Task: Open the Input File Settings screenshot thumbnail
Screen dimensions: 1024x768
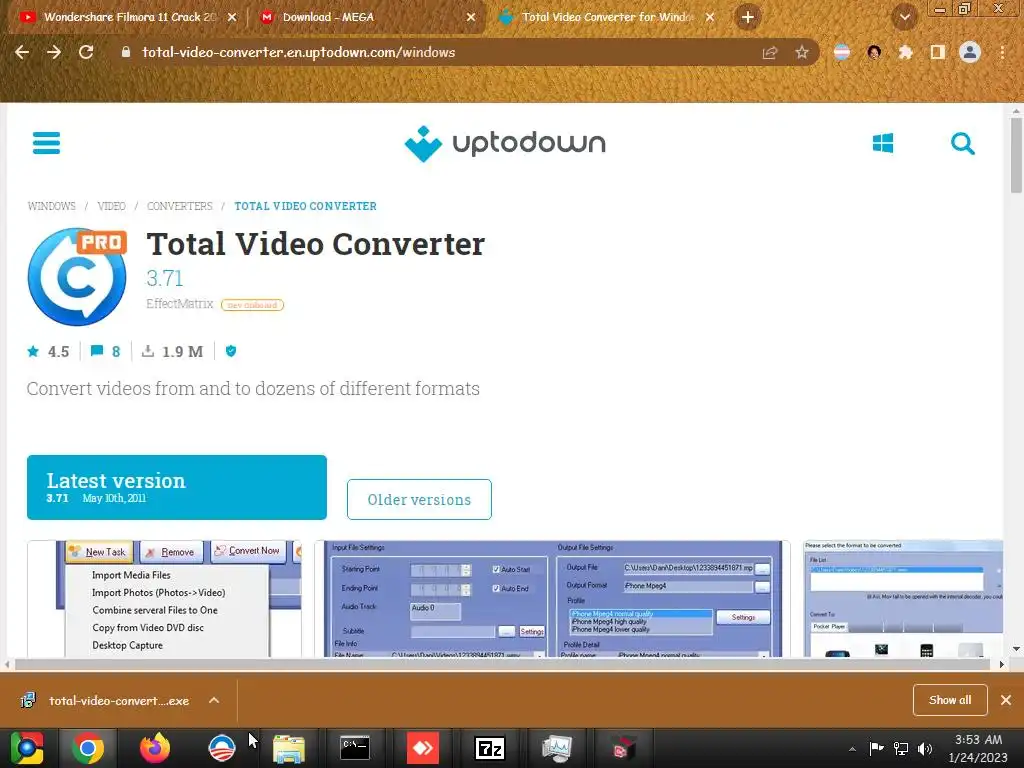Action: 552,598
